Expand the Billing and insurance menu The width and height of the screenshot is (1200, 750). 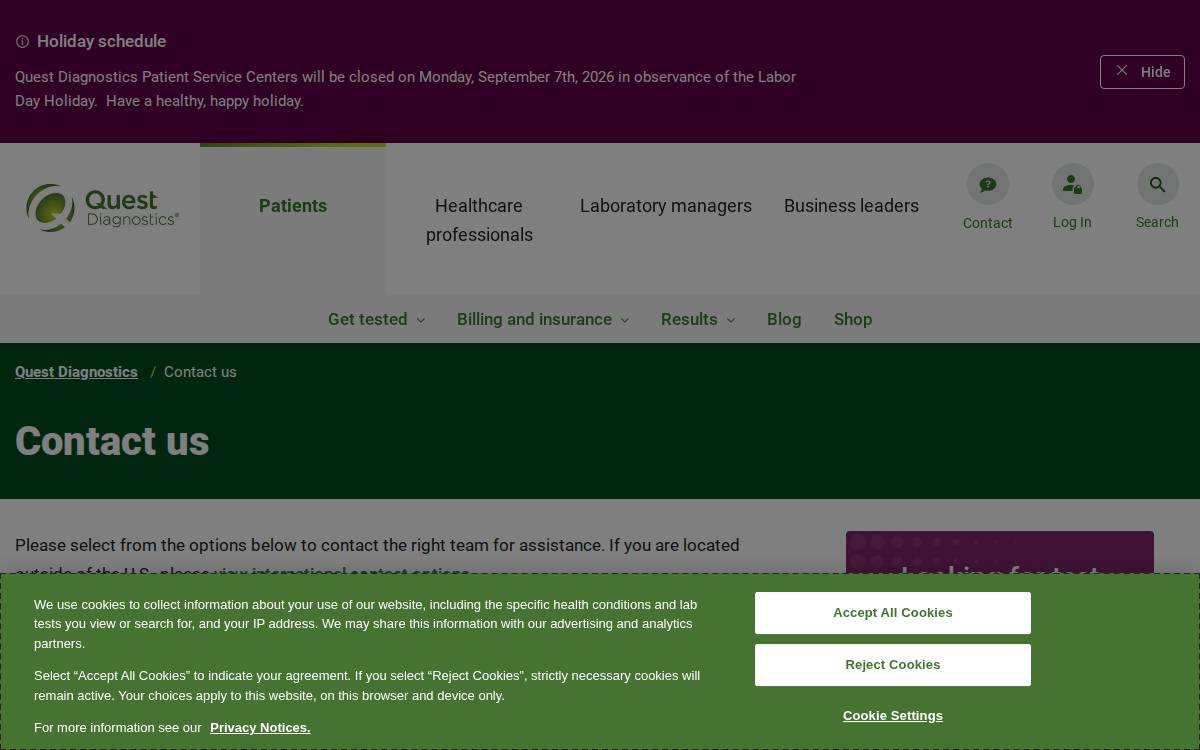tap(543, 319)
